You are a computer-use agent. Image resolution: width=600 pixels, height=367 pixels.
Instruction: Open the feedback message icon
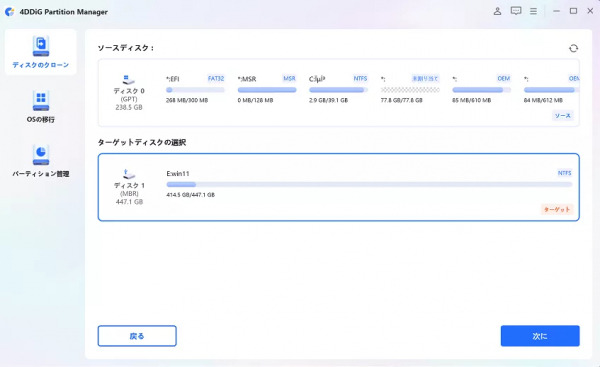pos(516,11)
